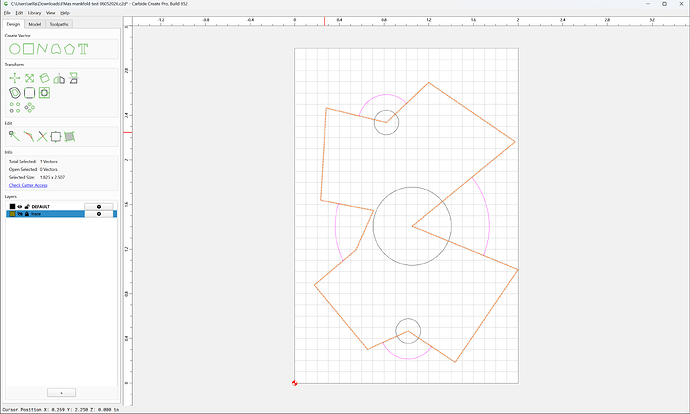Select the Circle create tool
The height and width of the screenshot is (414, 690).
(x=15, y=49)
